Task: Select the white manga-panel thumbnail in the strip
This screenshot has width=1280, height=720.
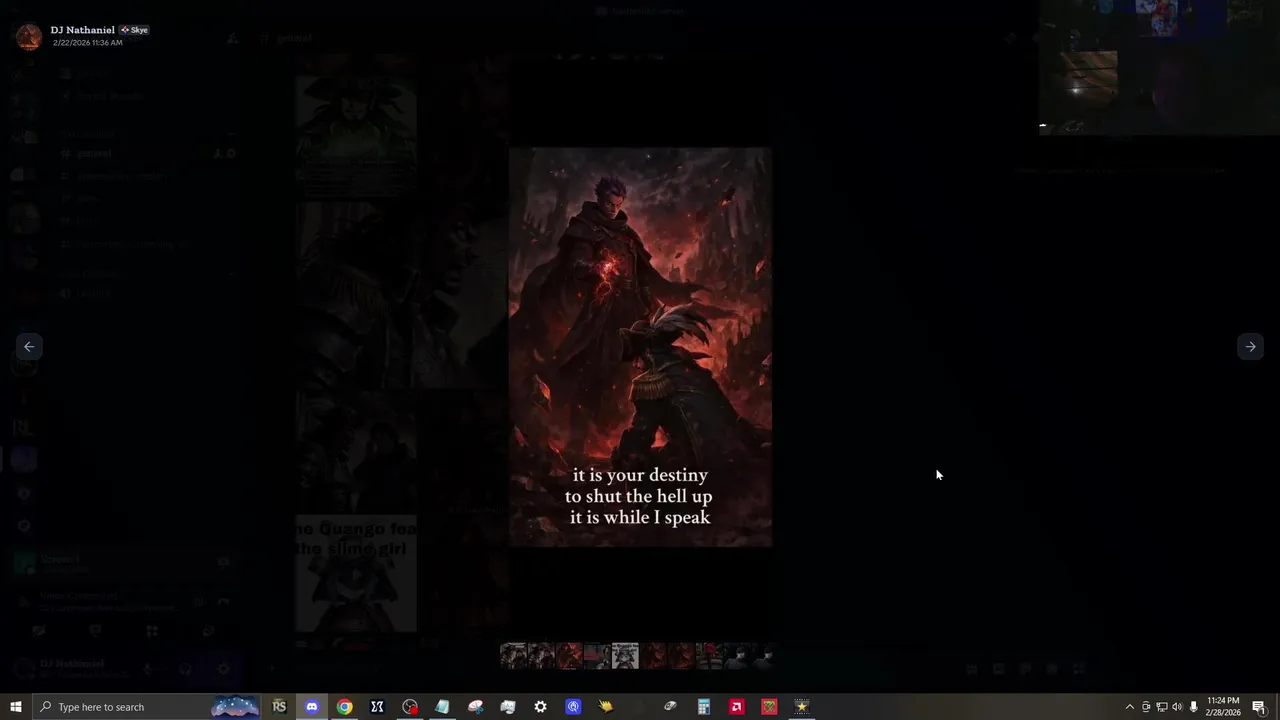Action: 625,656
